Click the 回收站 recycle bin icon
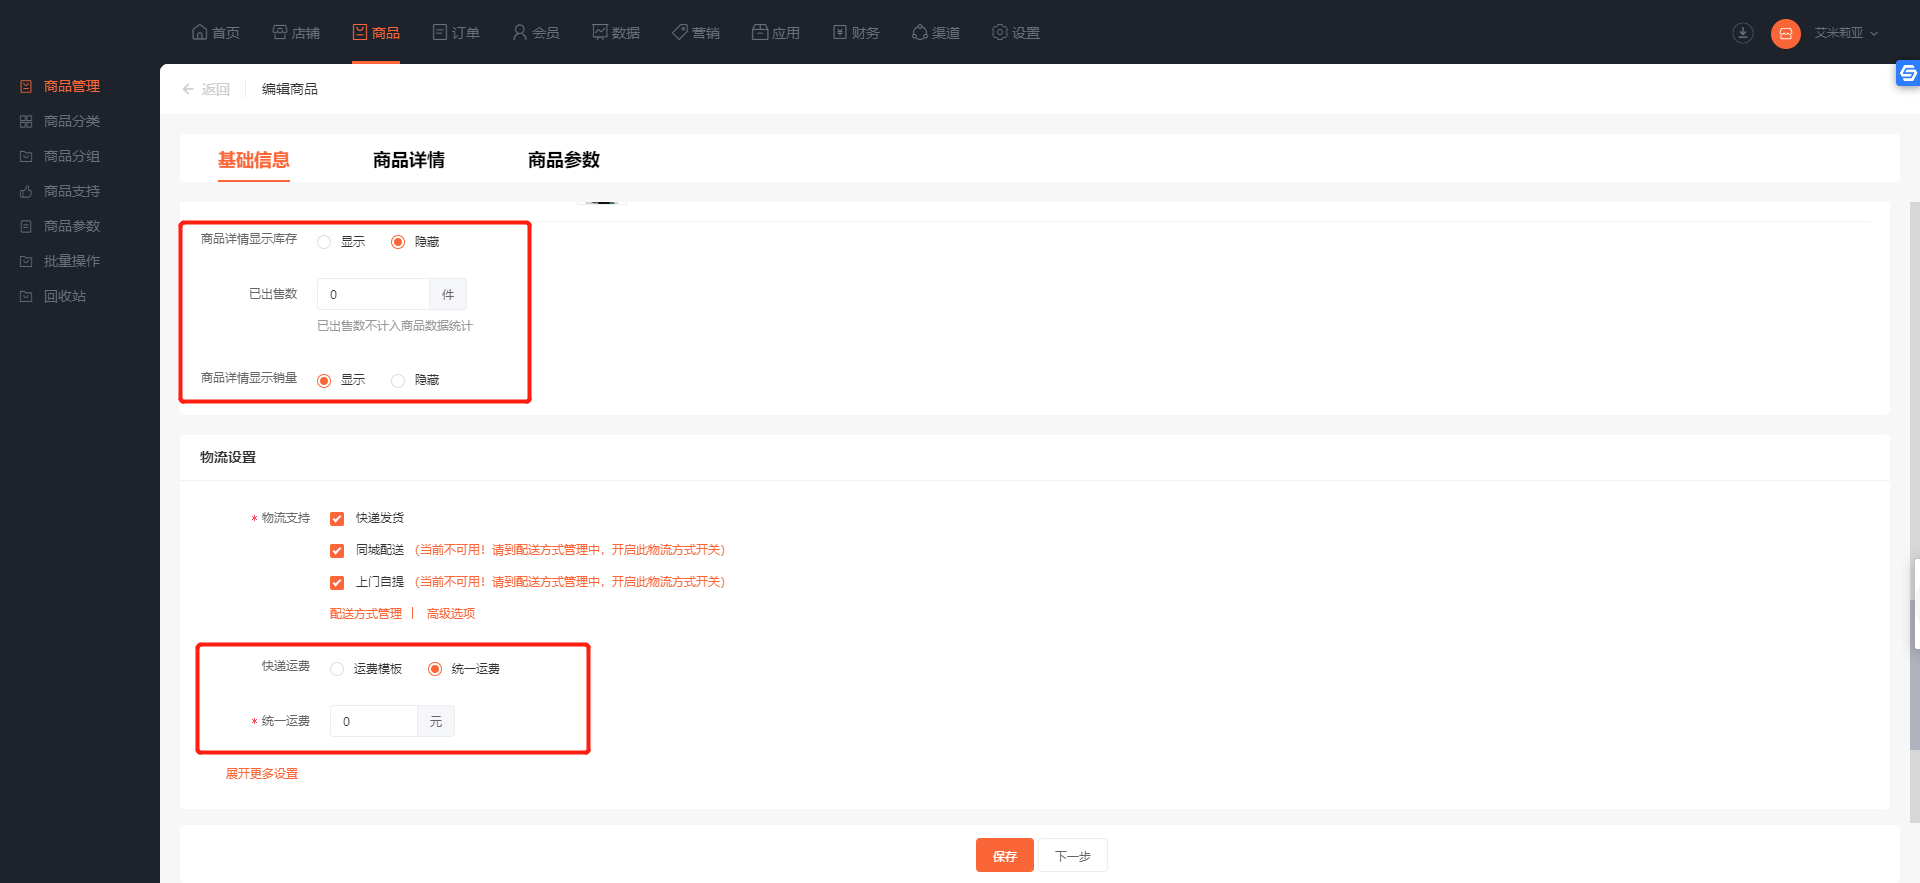The height and width of the screenshot is (883, 1920). (26, 296)
